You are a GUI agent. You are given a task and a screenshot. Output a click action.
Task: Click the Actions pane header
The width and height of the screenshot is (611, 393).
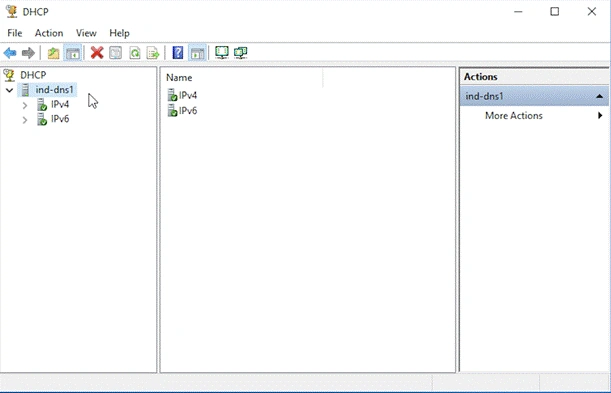tap(534, 77)
